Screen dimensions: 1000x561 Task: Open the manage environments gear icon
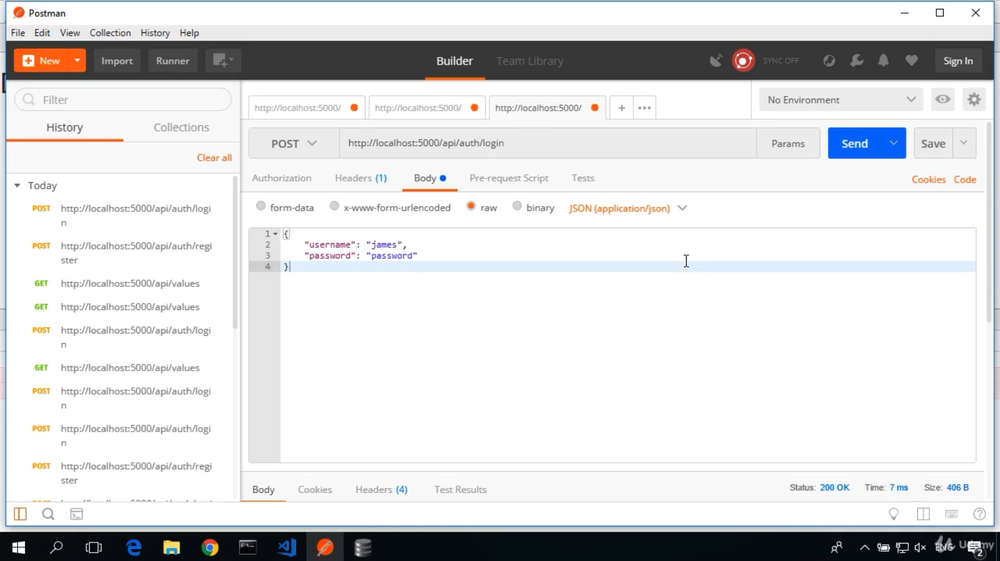(974, 99)
